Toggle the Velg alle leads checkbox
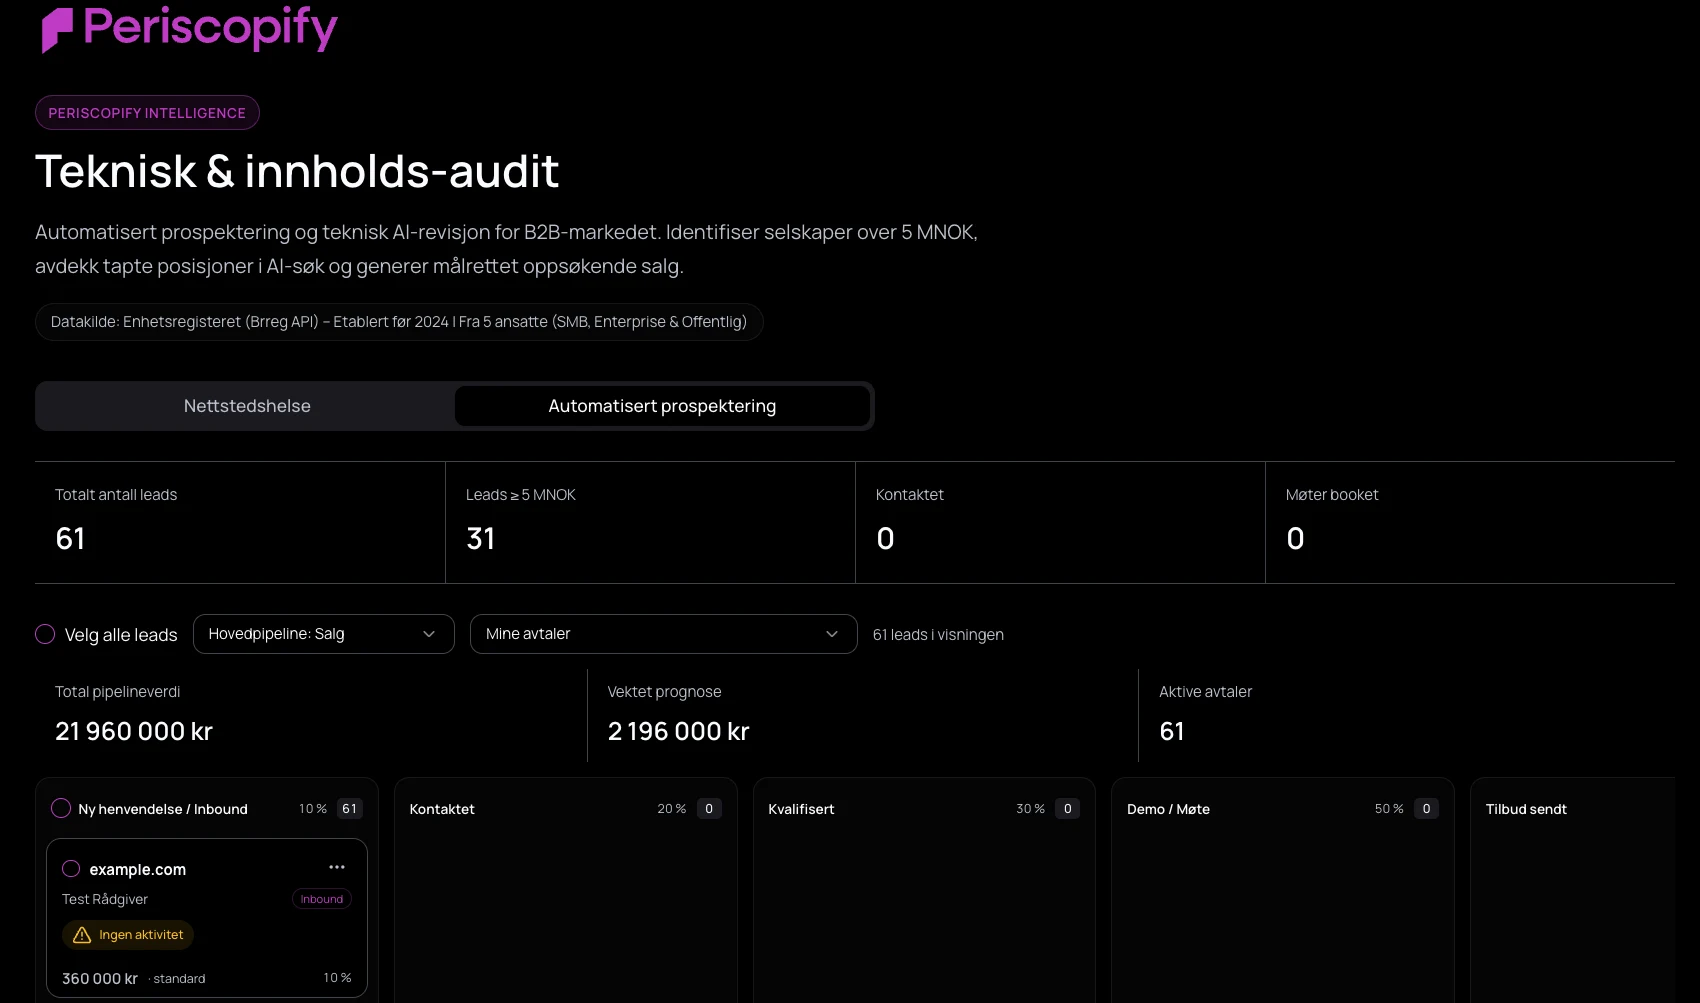This screenshot has width=1700, height=1003. 45,634
